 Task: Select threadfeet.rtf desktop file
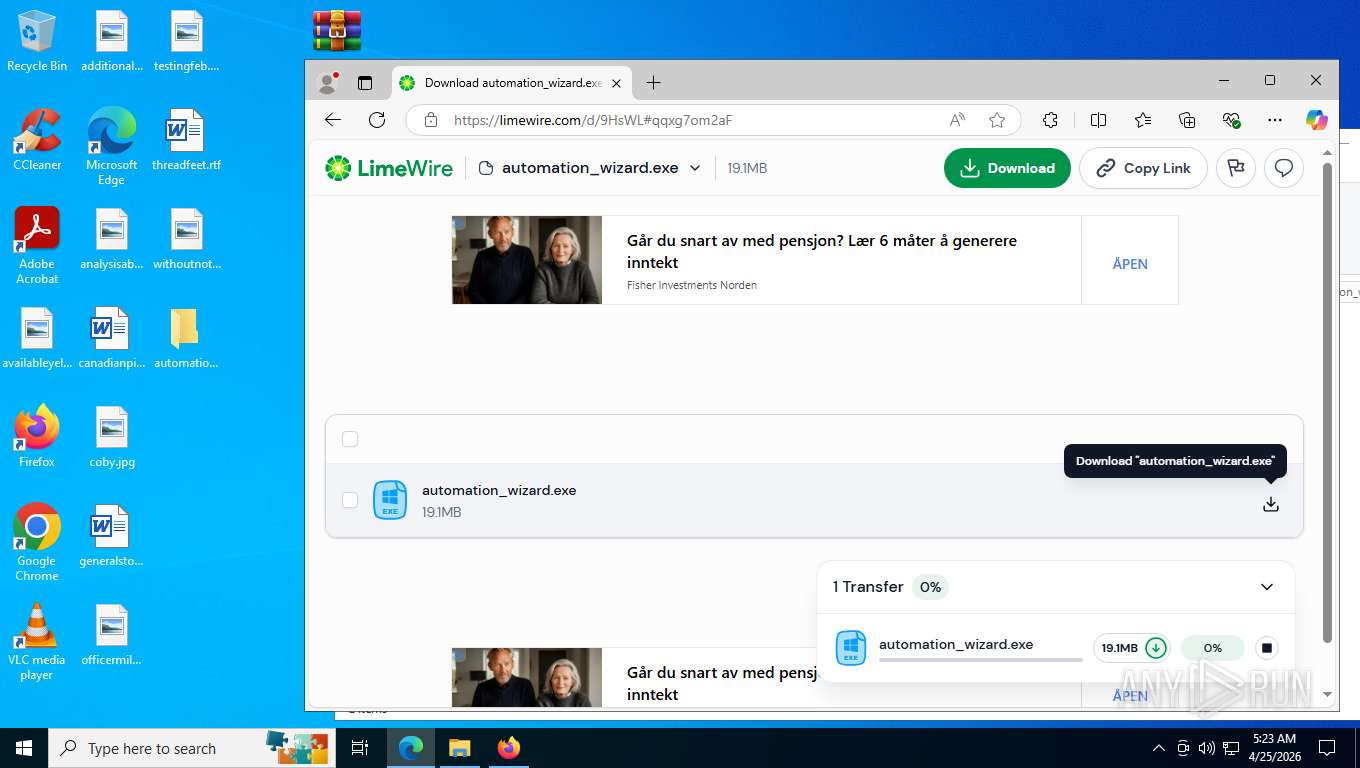click(186, 140)
